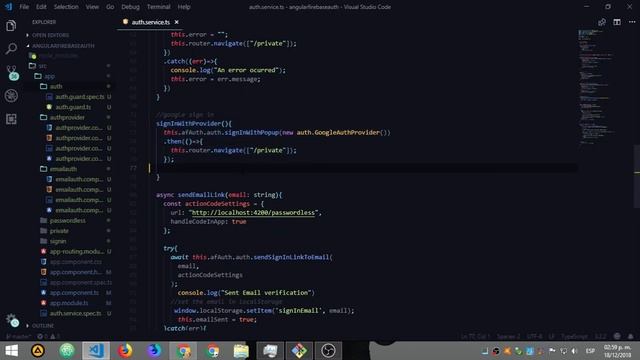Click the Visual Studio Code taskbar icon
The height and width of the screenshot is (360, 640).
[x=96, y=351]
